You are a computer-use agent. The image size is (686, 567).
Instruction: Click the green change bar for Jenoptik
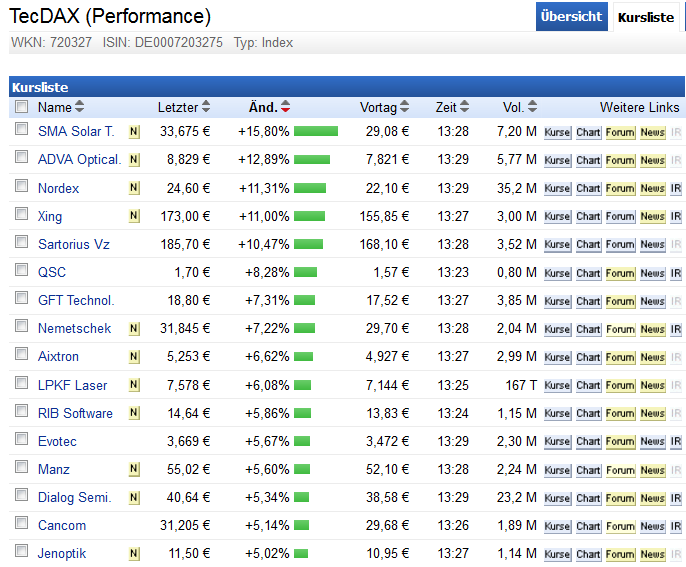pyautogui.click(x=301, y=553)
